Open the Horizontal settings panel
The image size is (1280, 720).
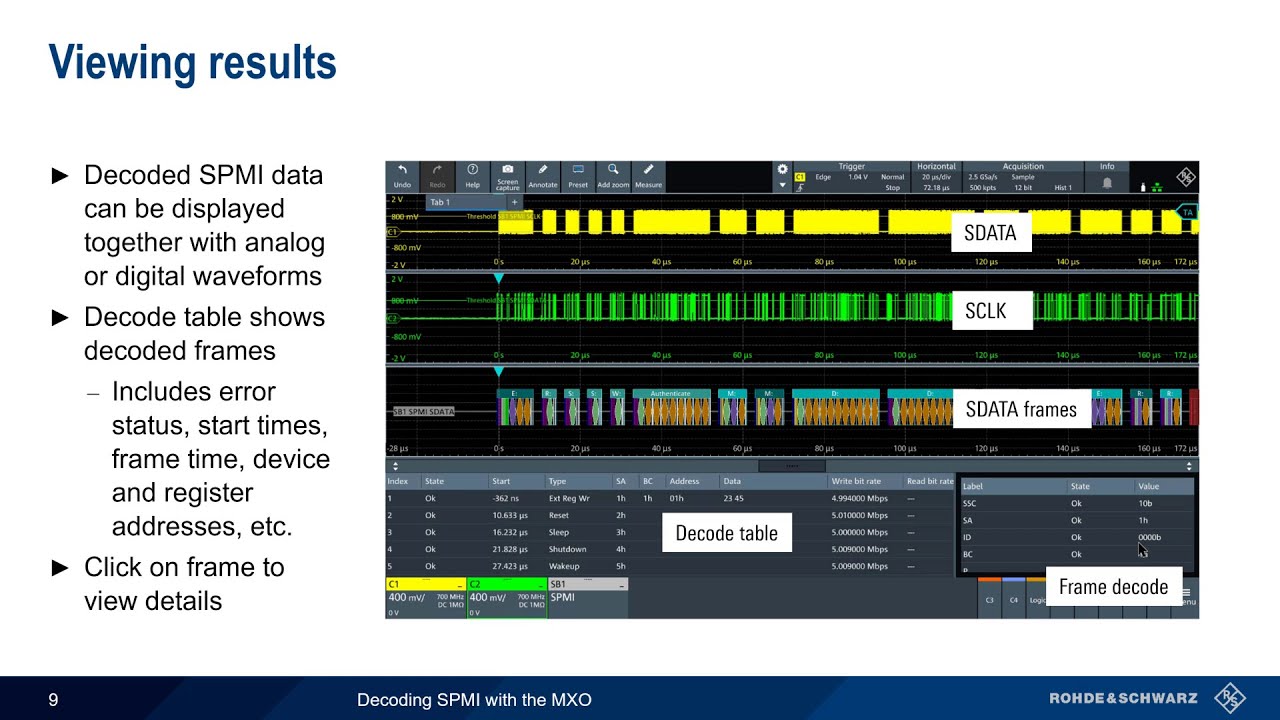936,177
